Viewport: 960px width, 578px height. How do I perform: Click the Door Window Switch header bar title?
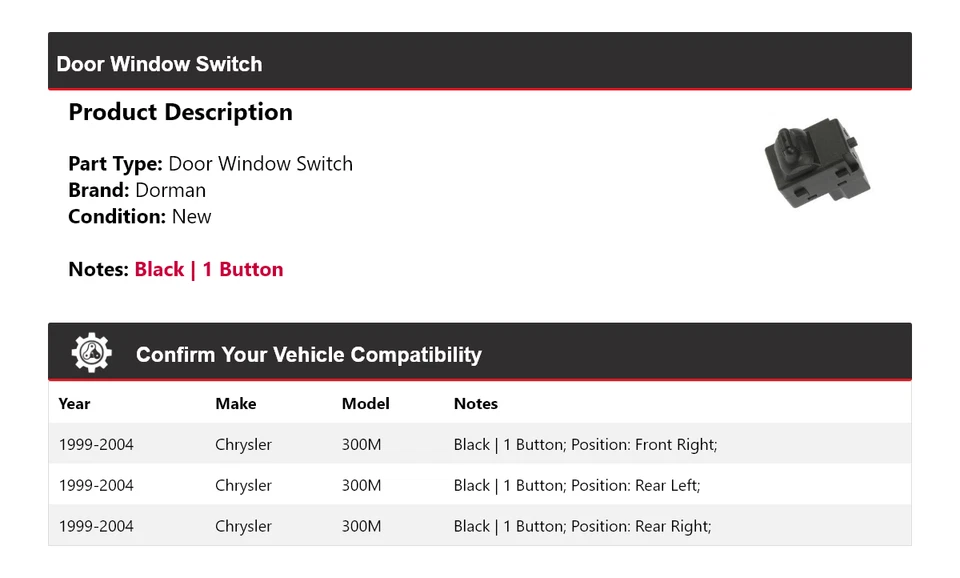coord(160,64)
